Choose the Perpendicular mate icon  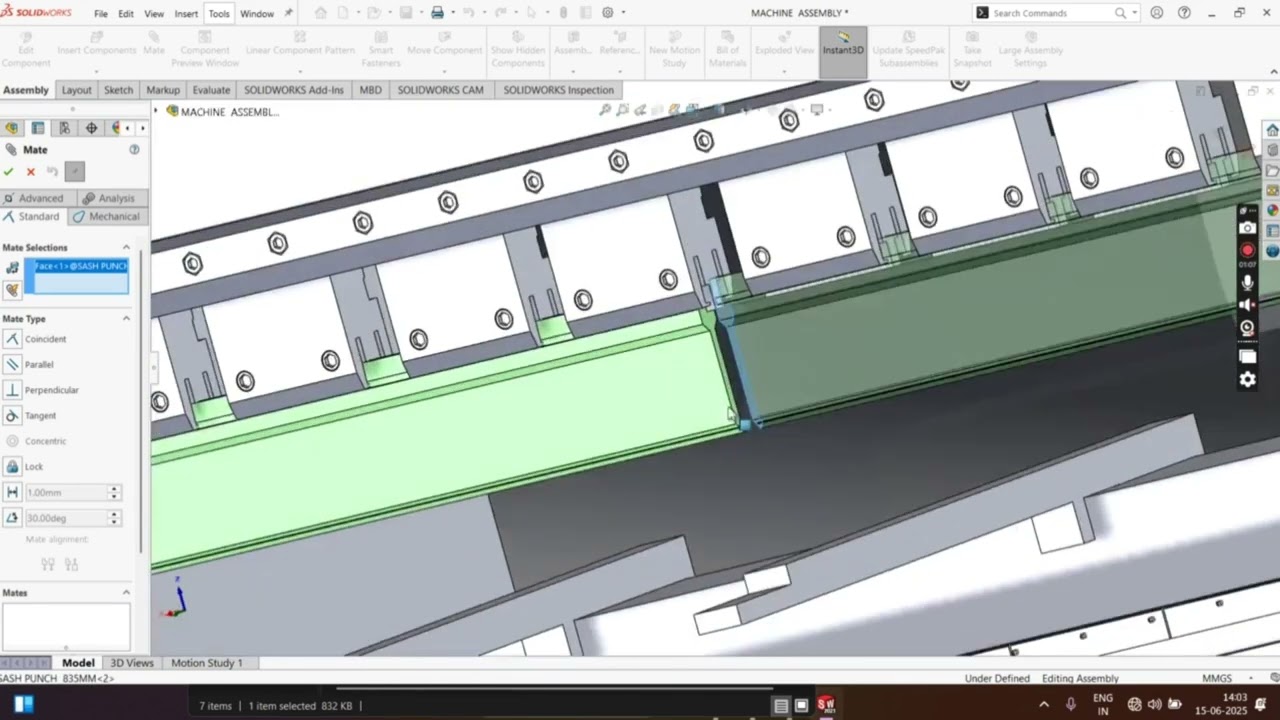point(12,390)
